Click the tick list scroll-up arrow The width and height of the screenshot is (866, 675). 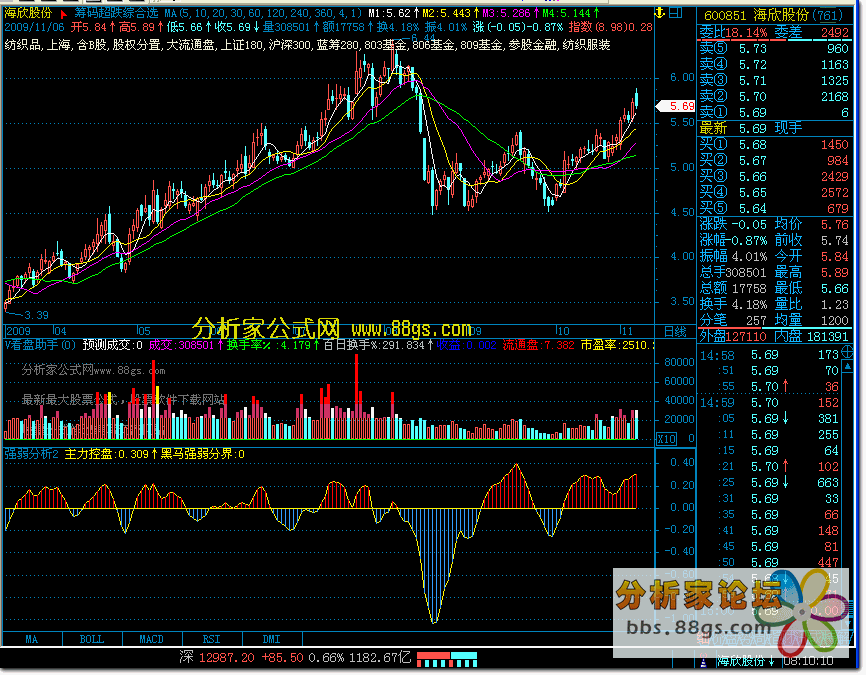pyautogui.click(x=848, y=367)
